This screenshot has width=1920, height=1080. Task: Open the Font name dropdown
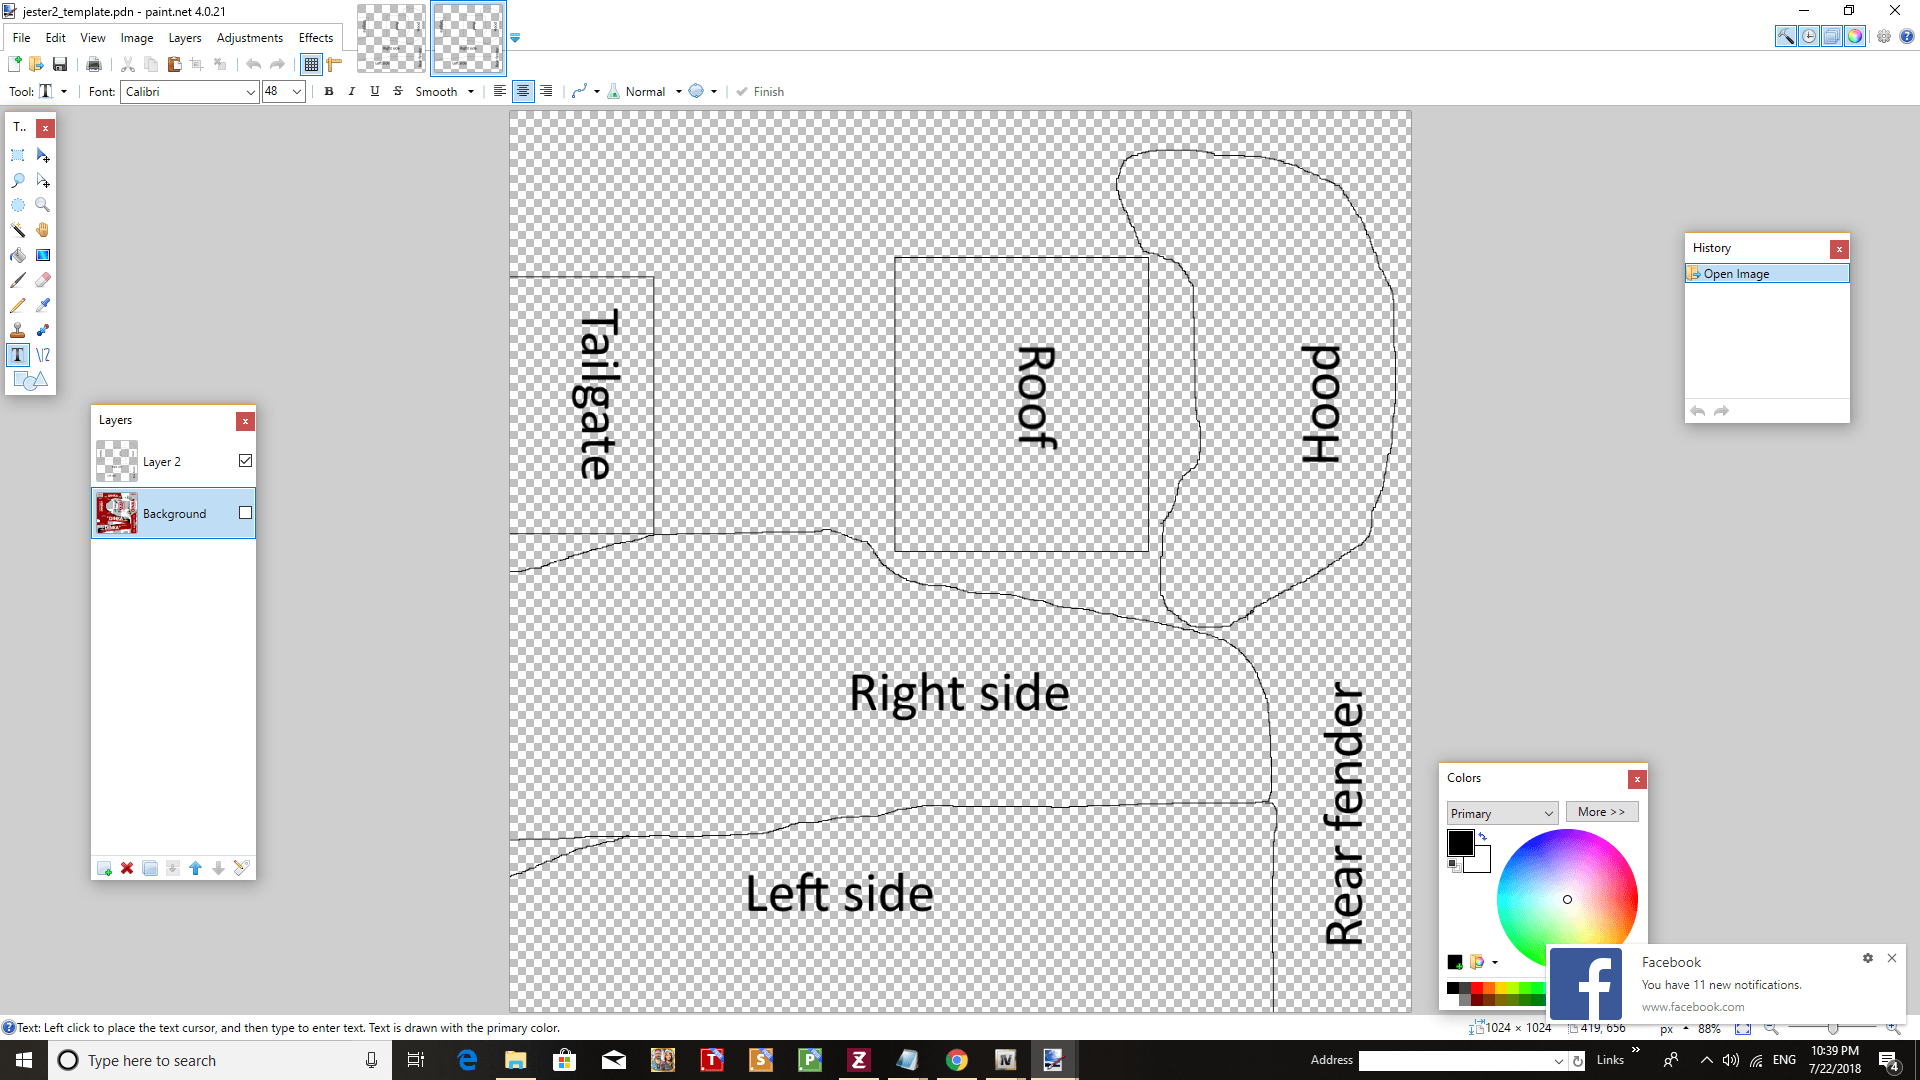coord(250,92)
